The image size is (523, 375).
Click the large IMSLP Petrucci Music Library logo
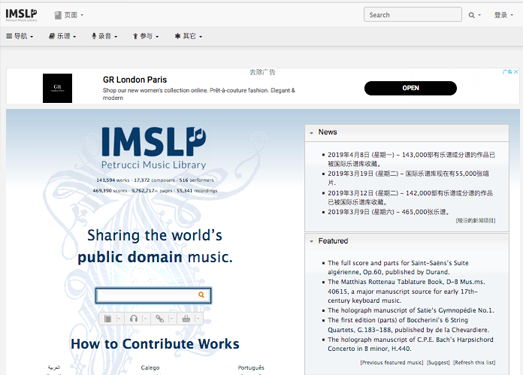tap(154, 148)
